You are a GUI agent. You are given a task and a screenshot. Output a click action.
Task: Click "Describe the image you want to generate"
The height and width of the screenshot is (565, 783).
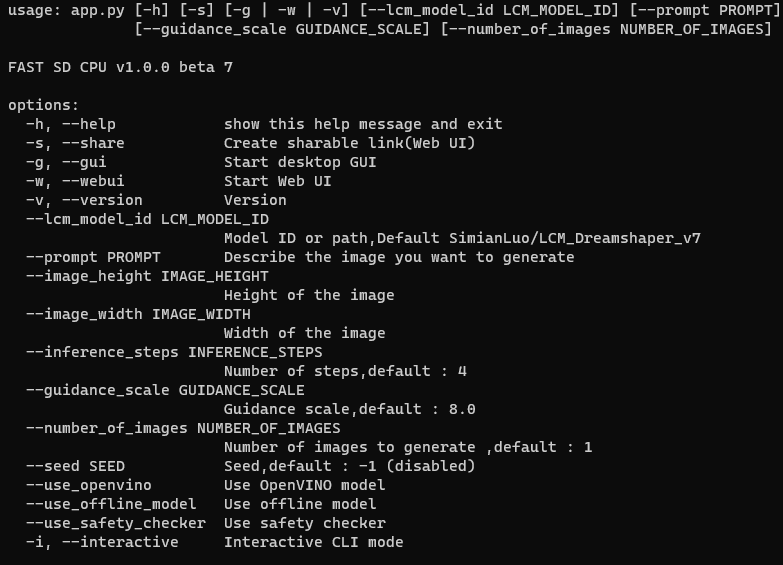point(399,257)
